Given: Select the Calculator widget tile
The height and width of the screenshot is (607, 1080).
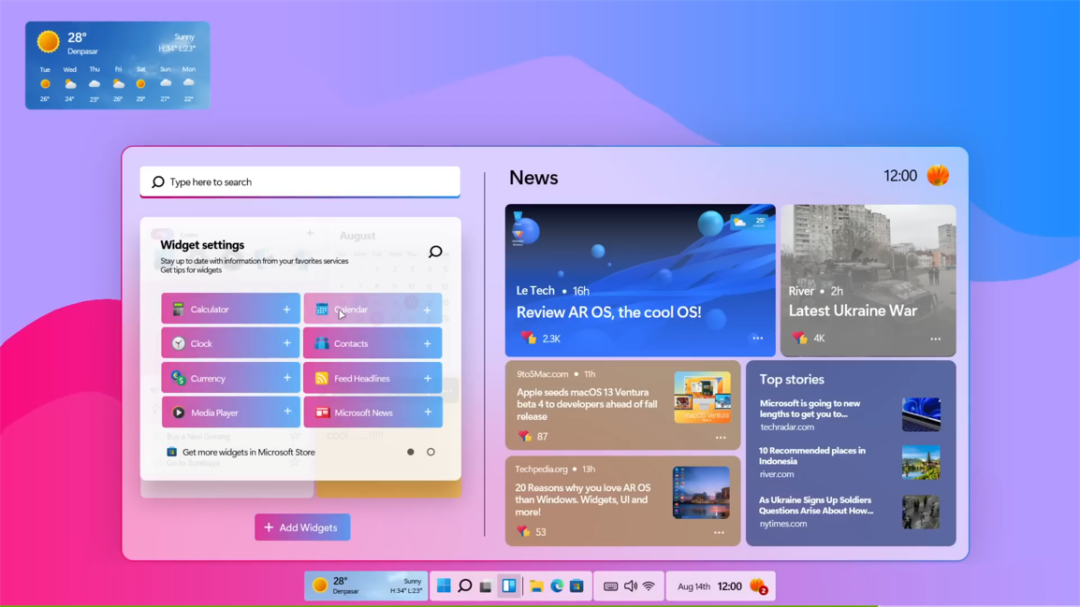Looking at the screenshot, I should [231, 309].
